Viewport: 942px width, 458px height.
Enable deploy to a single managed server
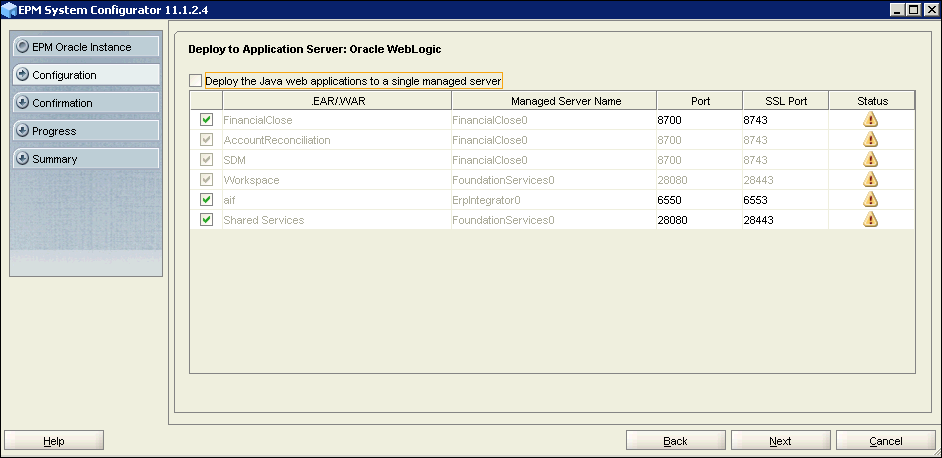[x=196, y=81]
